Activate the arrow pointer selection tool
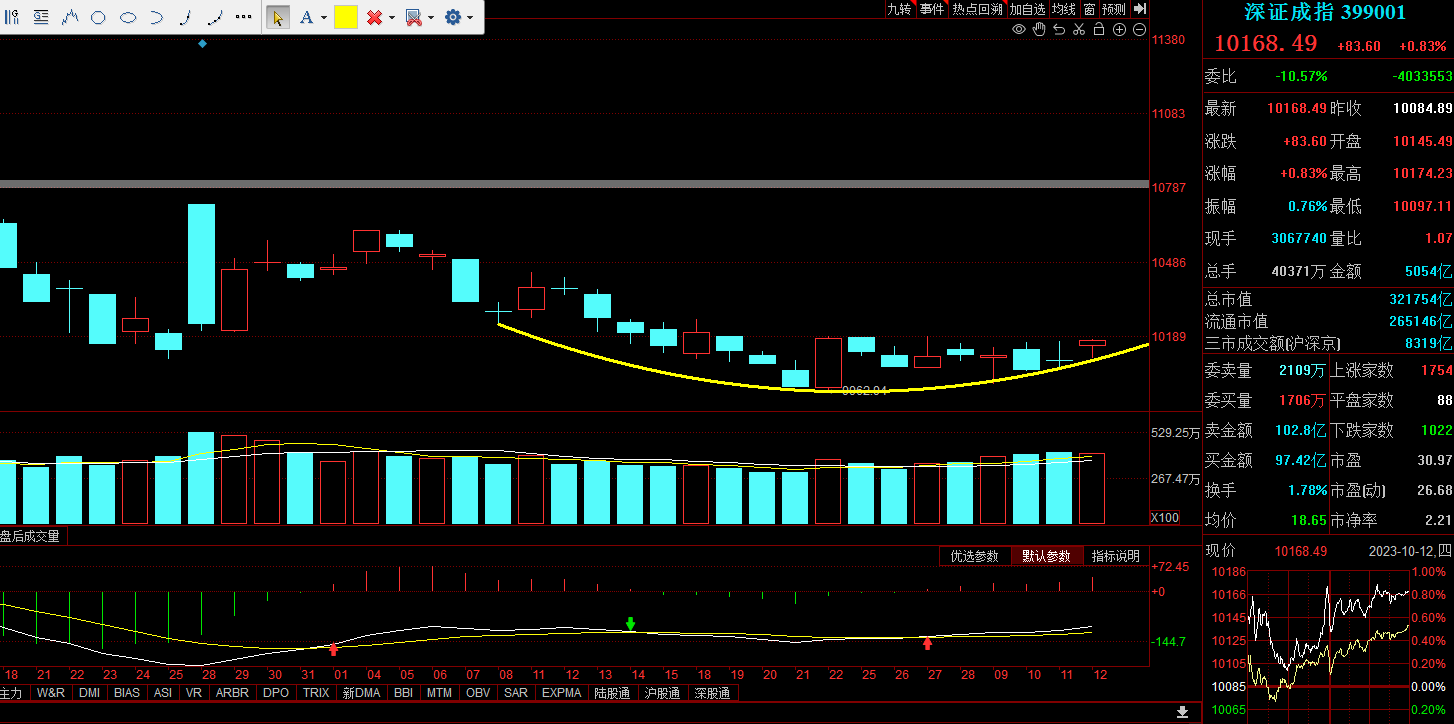 coord(278,17)
